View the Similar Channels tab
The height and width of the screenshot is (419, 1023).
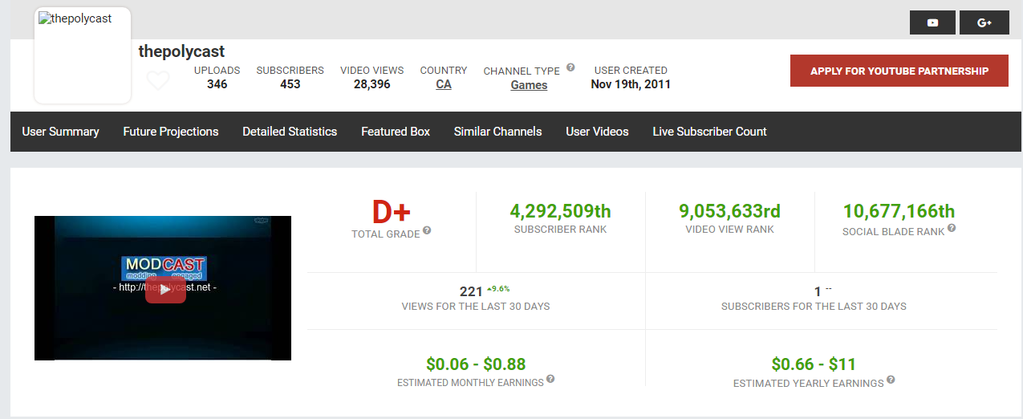point(498,132)
